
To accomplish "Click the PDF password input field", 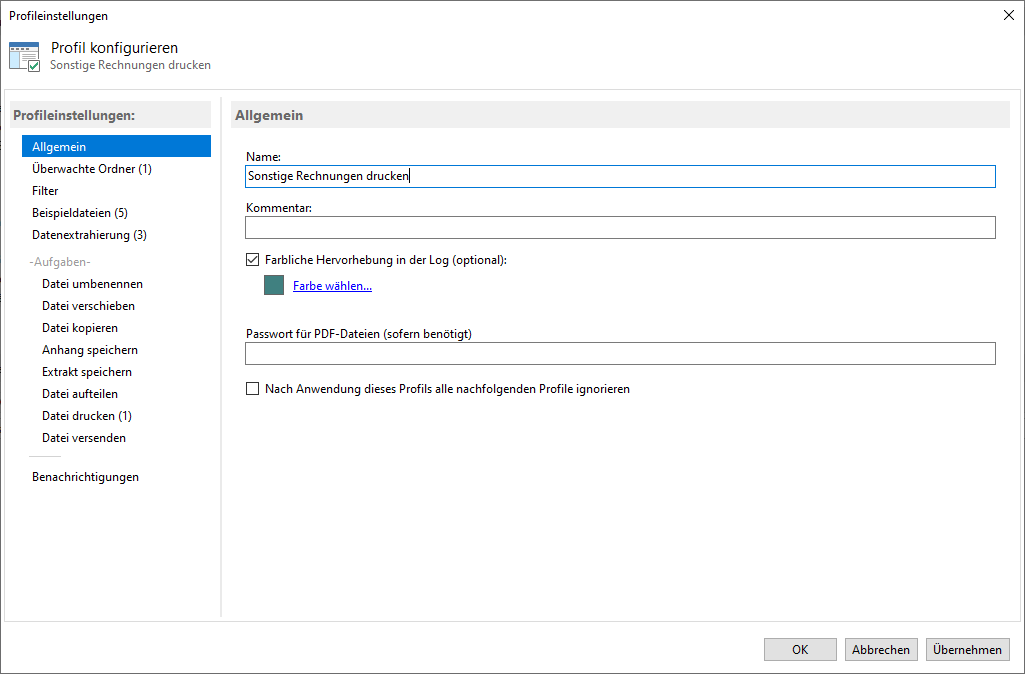I will pyautogui.click(x=620, y=354).
